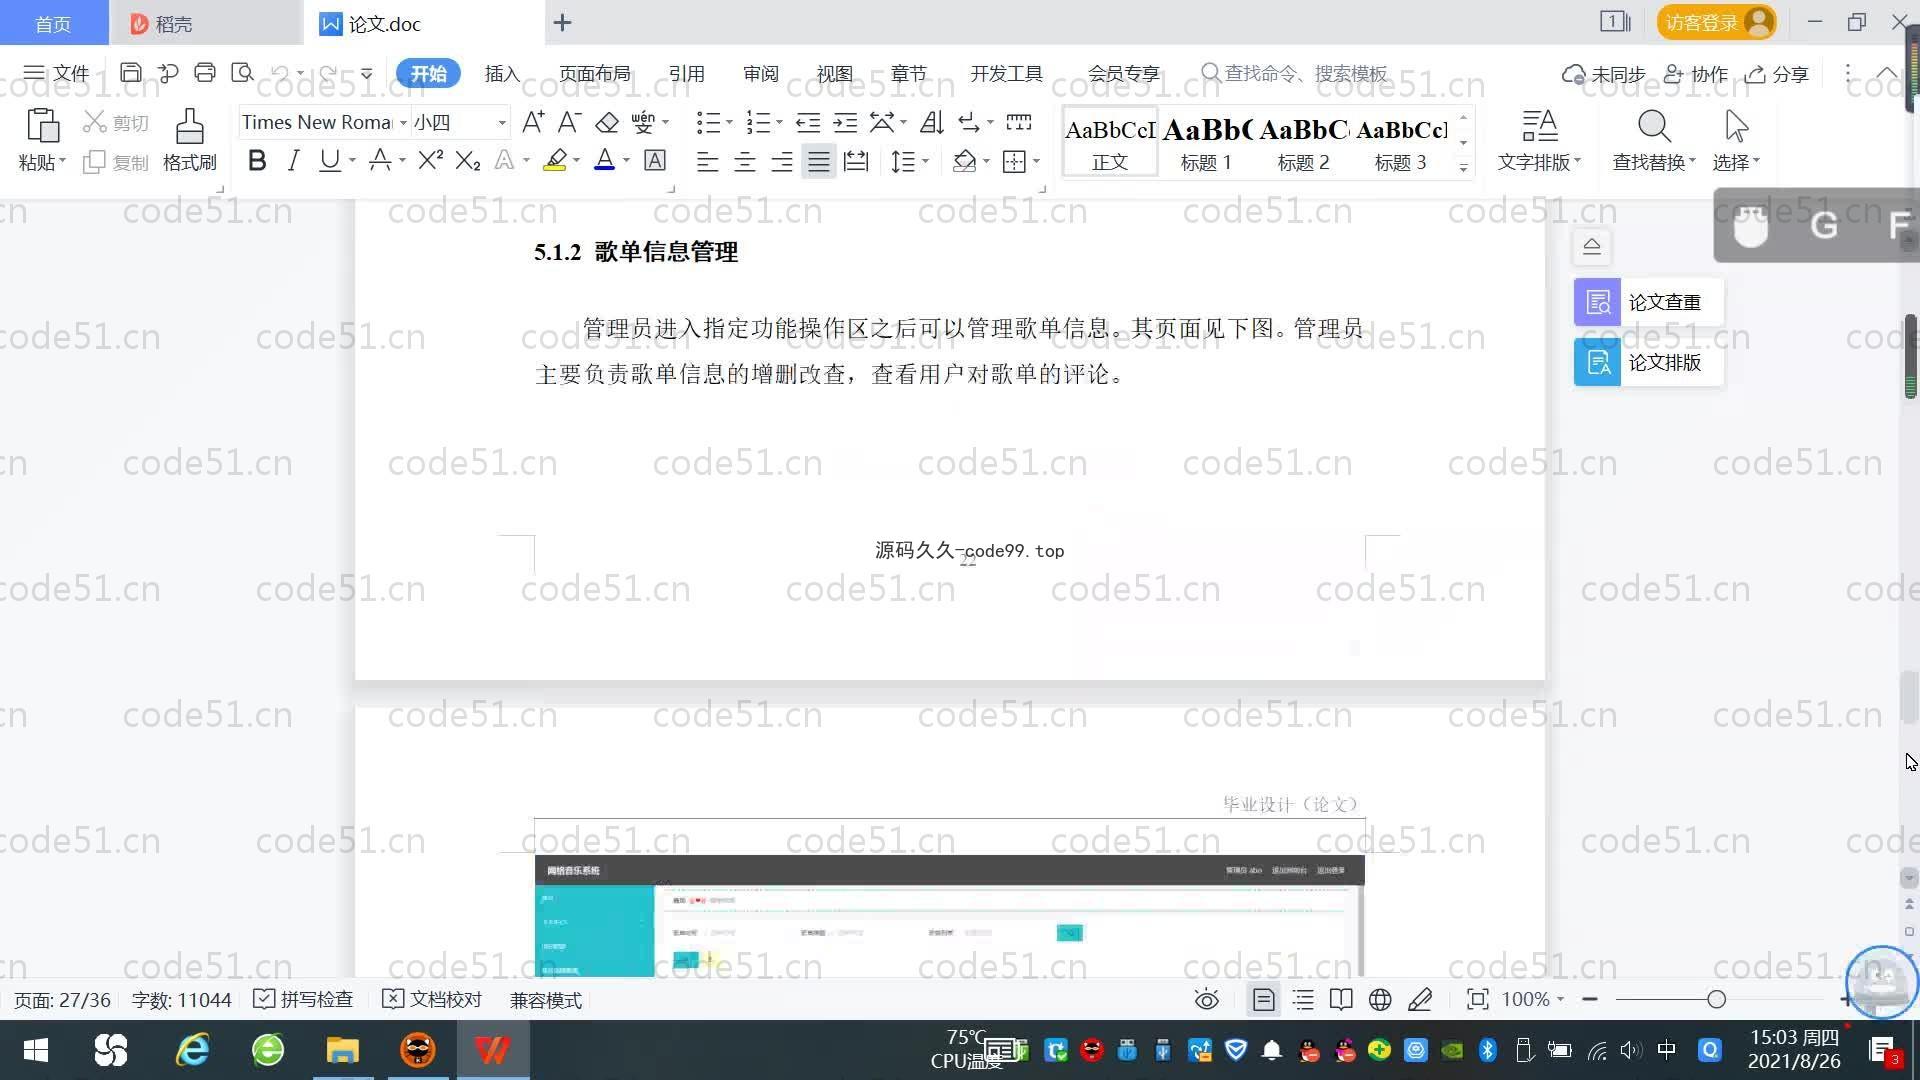This screenshot has width=1920, height=1080.
Task: Switch to the 开发工具 tab
Action: pyautogui.click(x=1006, y=73)
